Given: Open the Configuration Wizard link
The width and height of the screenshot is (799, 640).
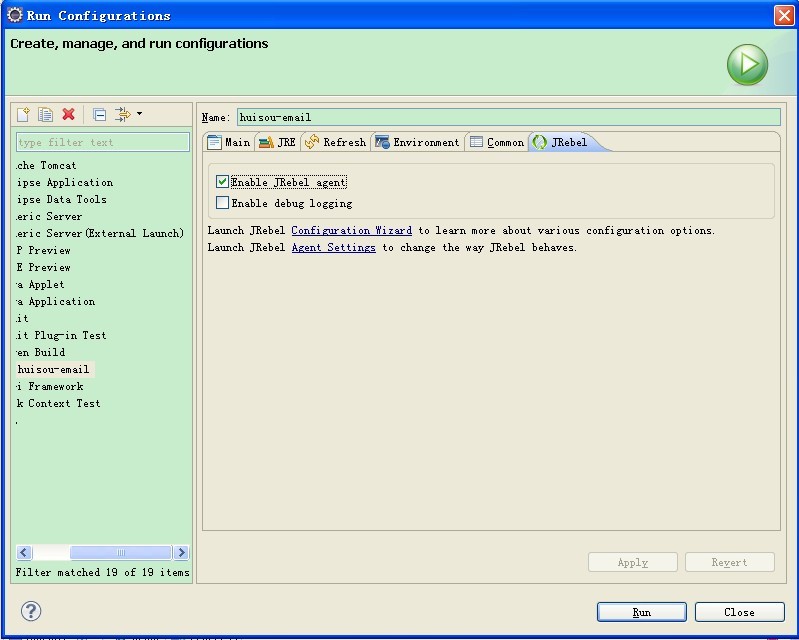Looking at the screenshot, I should 352,230.
